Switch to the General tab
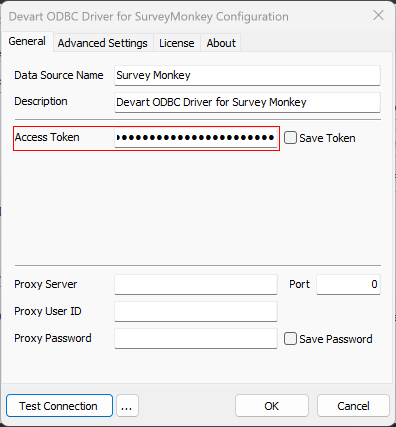This screenshot has width=396, height=427. [x=27, y=41]
